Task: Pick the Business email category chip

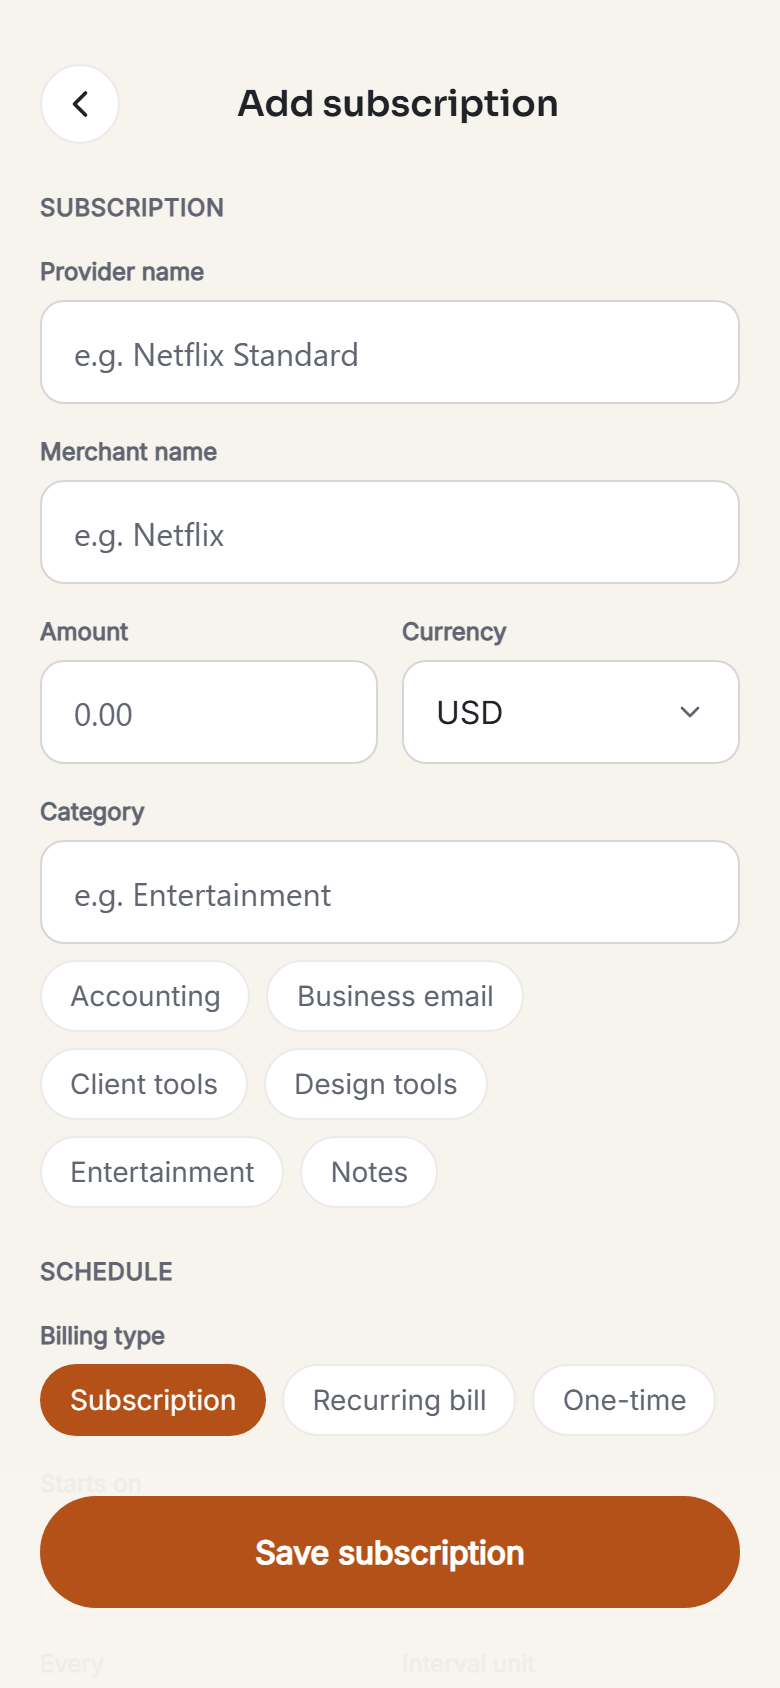Action: 395,996
